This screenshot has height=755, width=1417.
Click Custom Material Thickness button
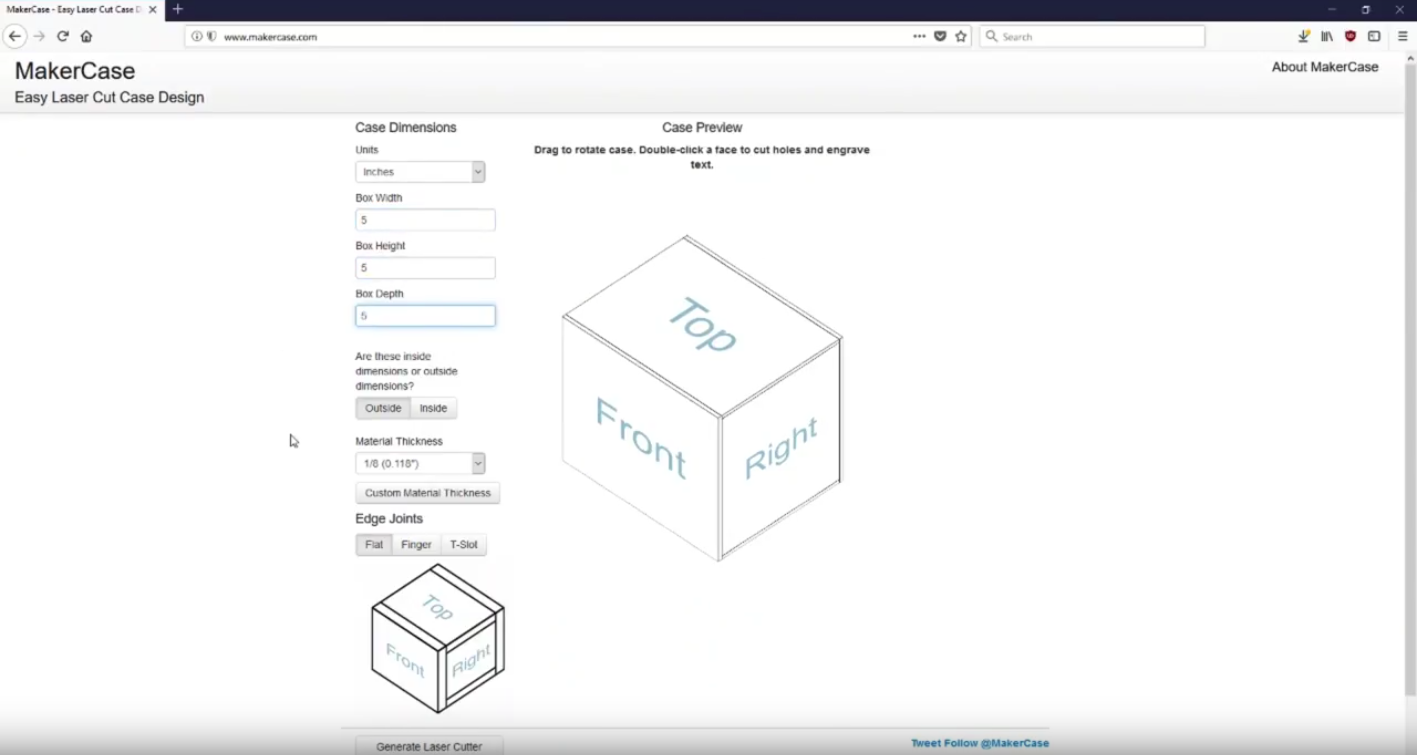(428, 493)
